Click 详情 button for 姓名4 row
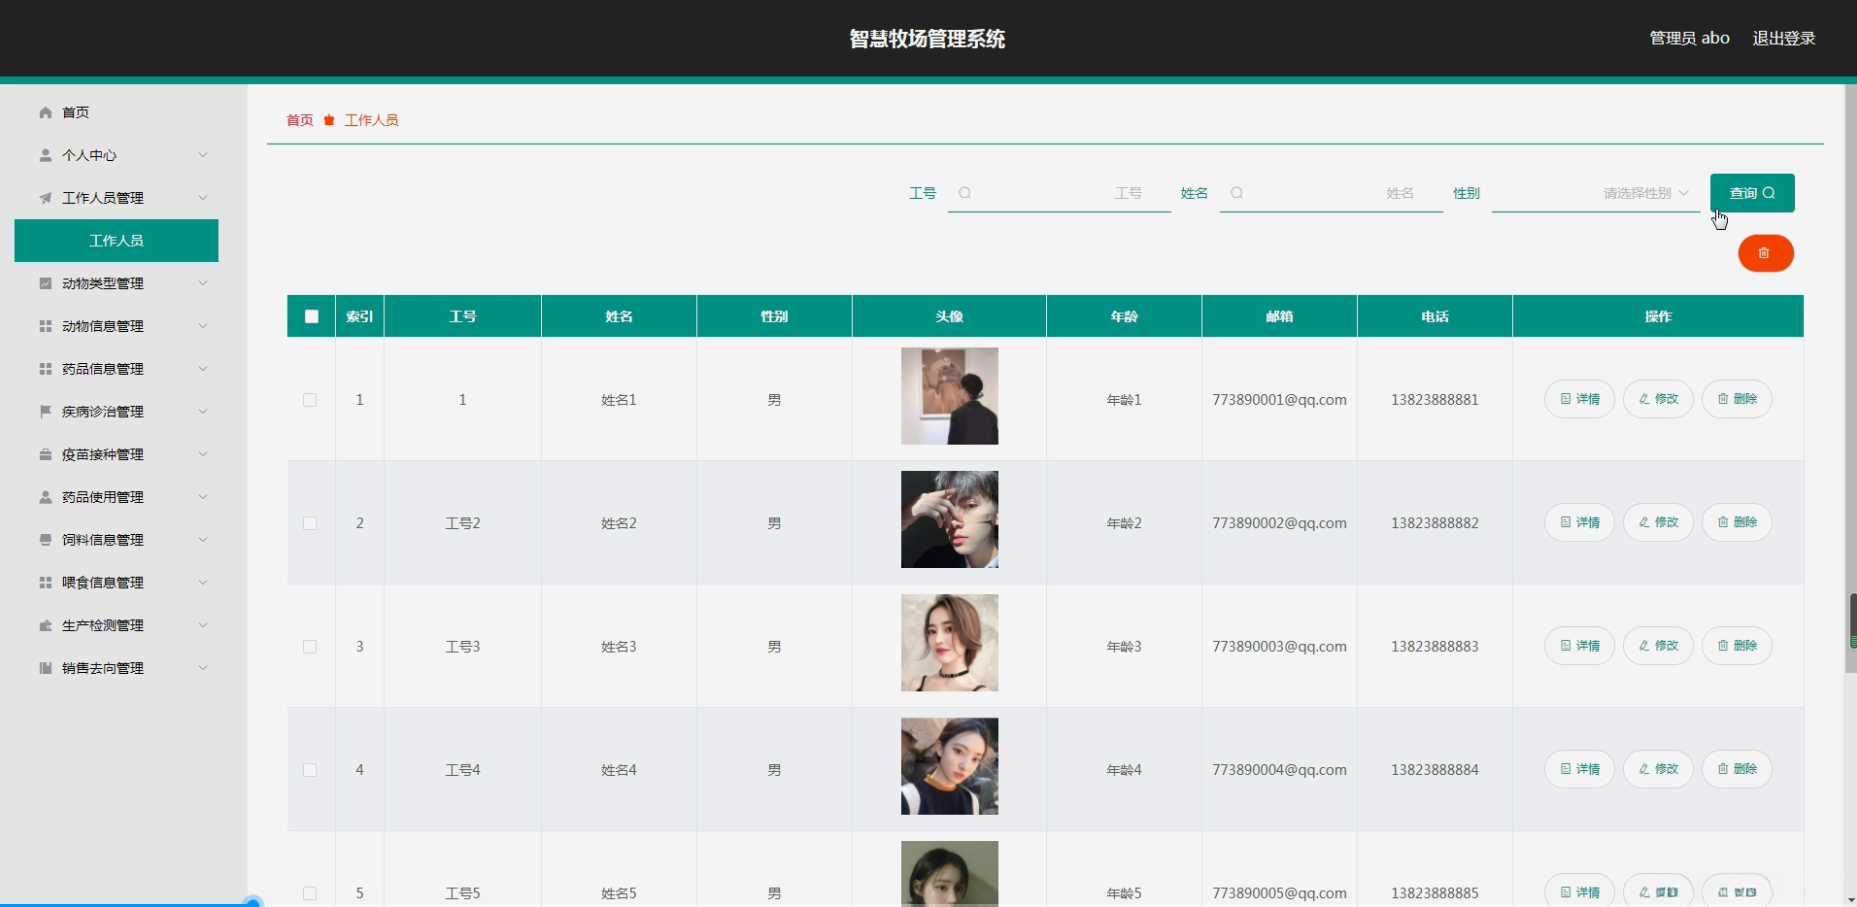Screen dimensions: 1857x907 tap(1580, 769)
